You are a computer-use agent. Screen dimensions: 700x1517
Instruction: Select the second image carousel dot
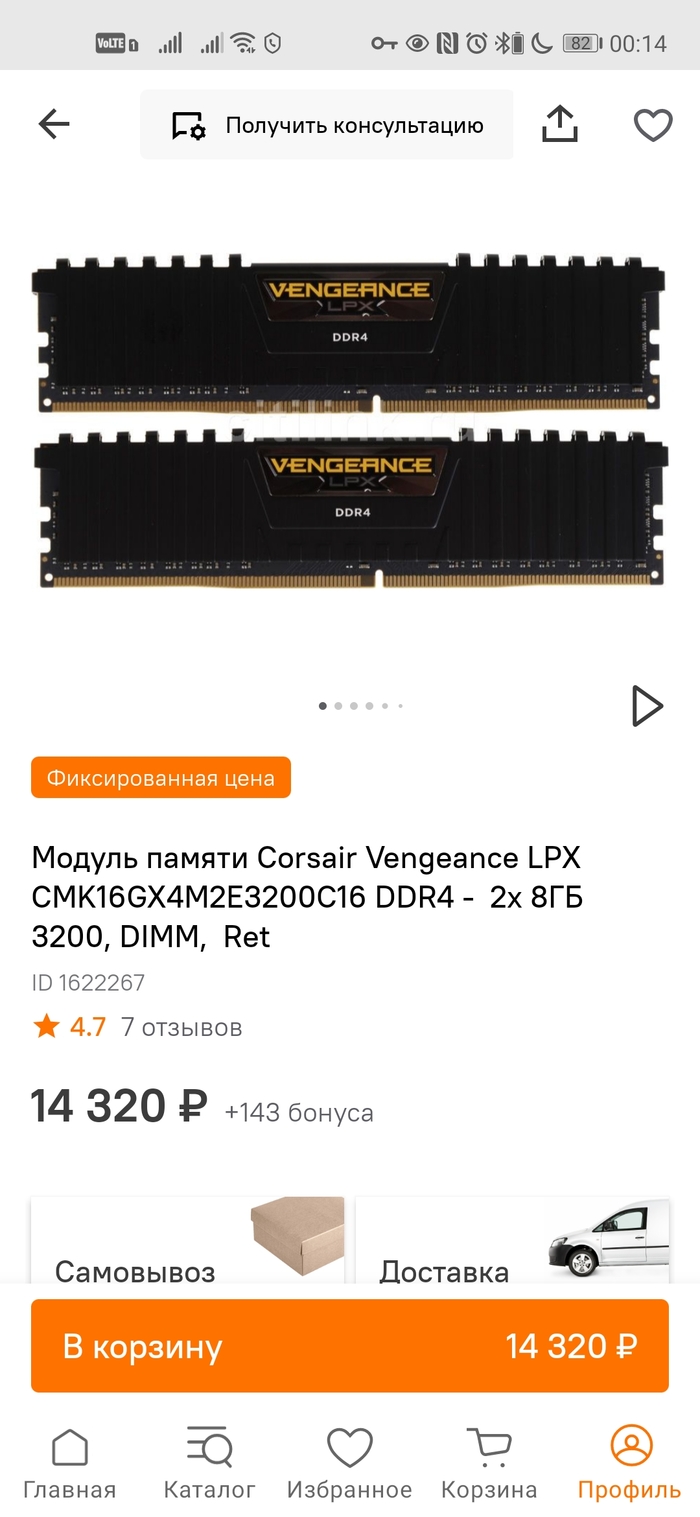338,706
